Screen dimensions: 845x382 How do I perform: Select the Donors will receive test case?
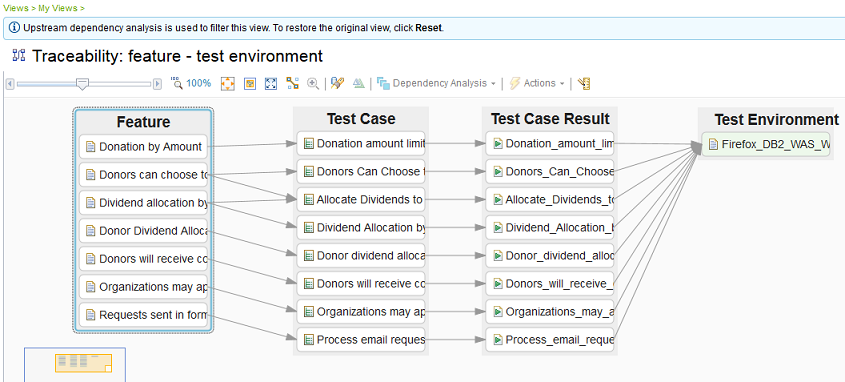pos(361,283)
